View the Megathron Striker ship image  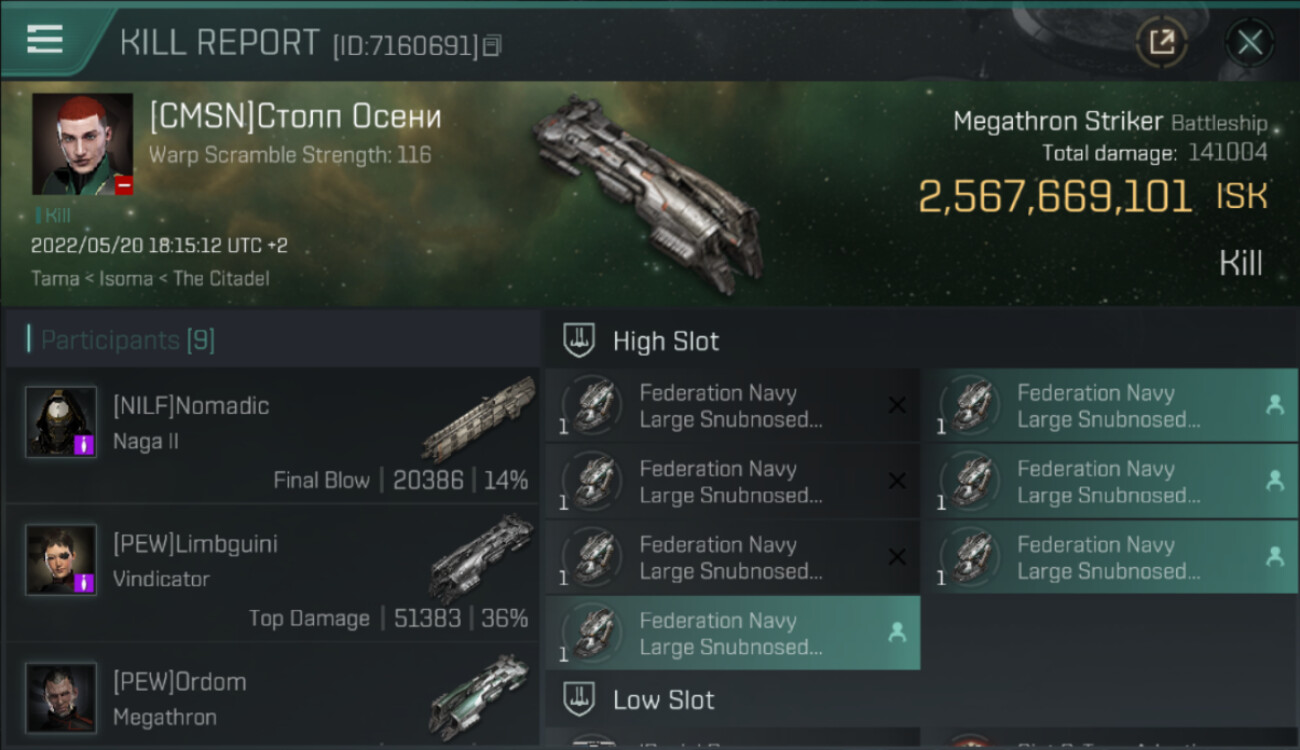648,190
